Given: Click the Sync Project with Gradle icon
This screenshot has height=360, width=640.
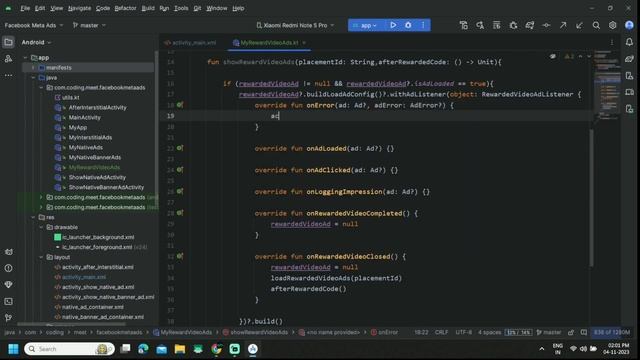Looking at the screenshot, I should tap(529, 25).
